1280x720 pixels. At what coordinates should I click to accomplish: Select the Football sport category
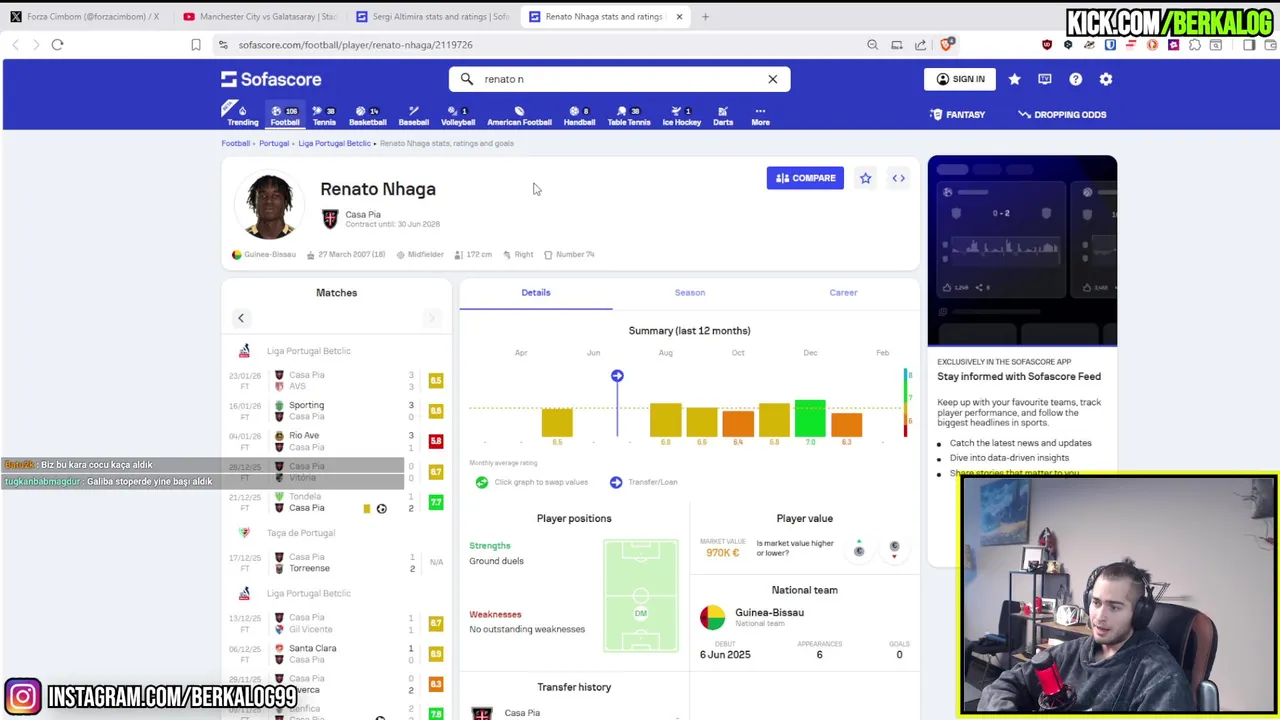tap(285, 115)
